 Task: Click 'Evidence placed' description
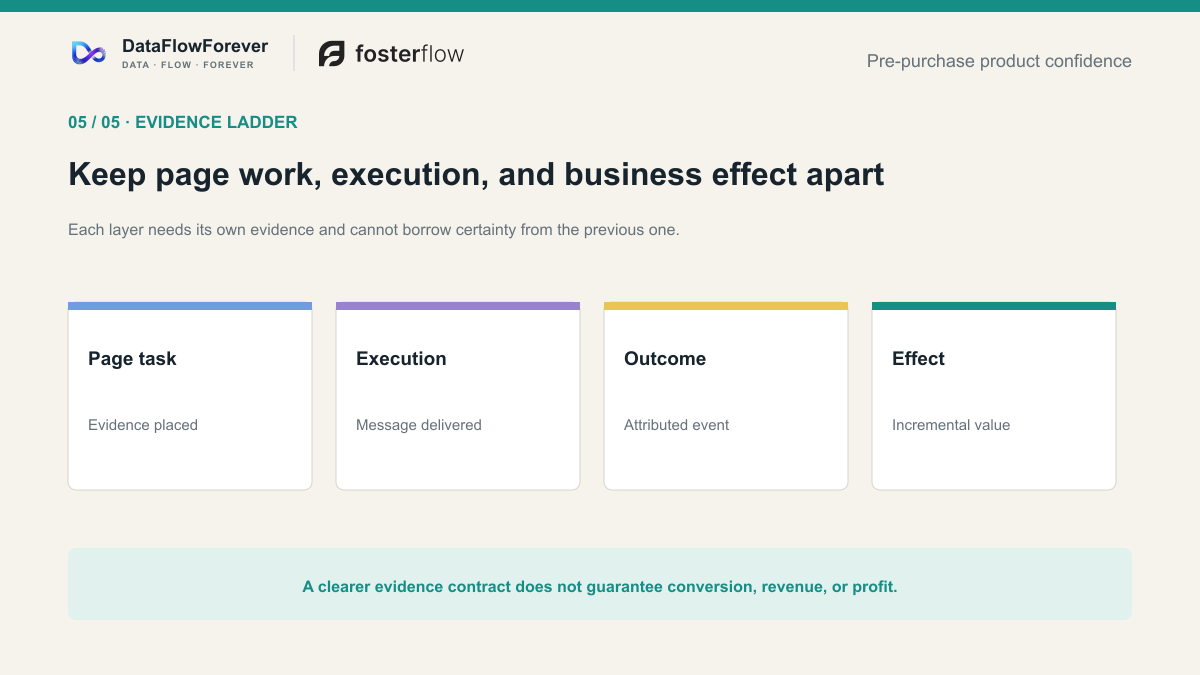[143, 425]
